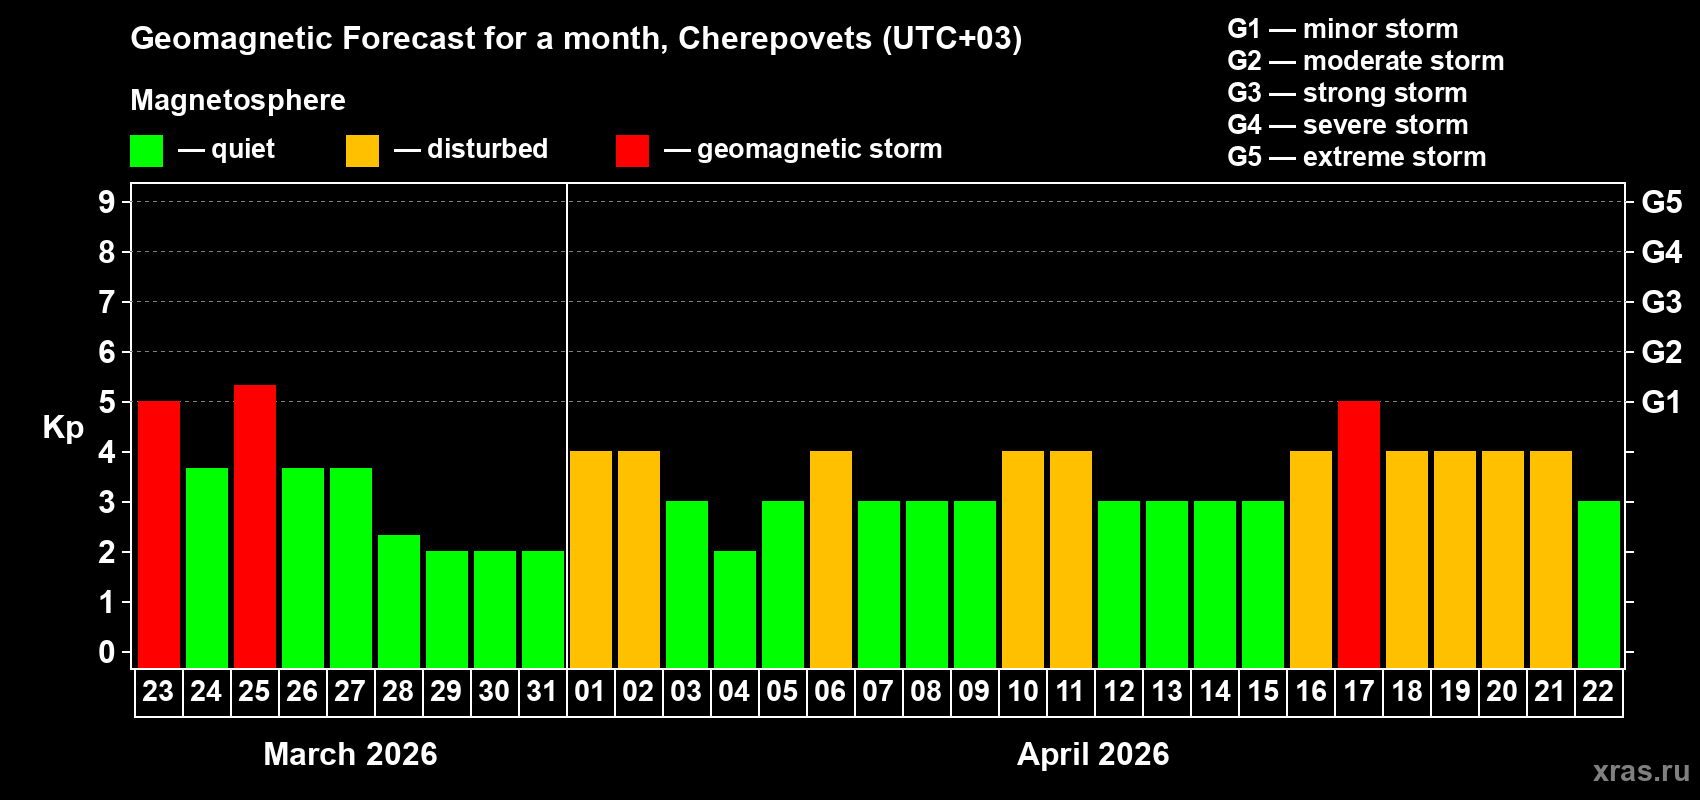Click the '— quiet' legend text

226,149
